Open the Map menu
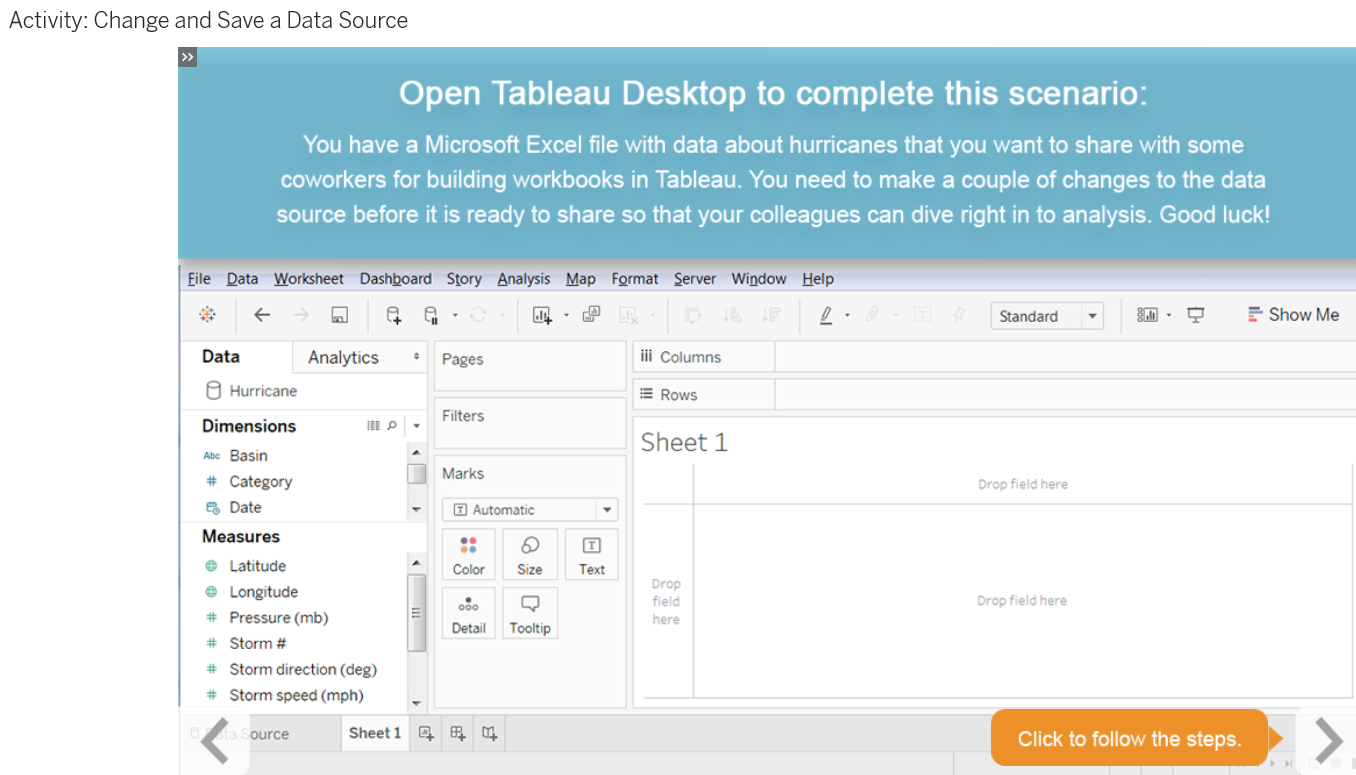This screenshot has height=775, width=1356. [x=580, y=279]
